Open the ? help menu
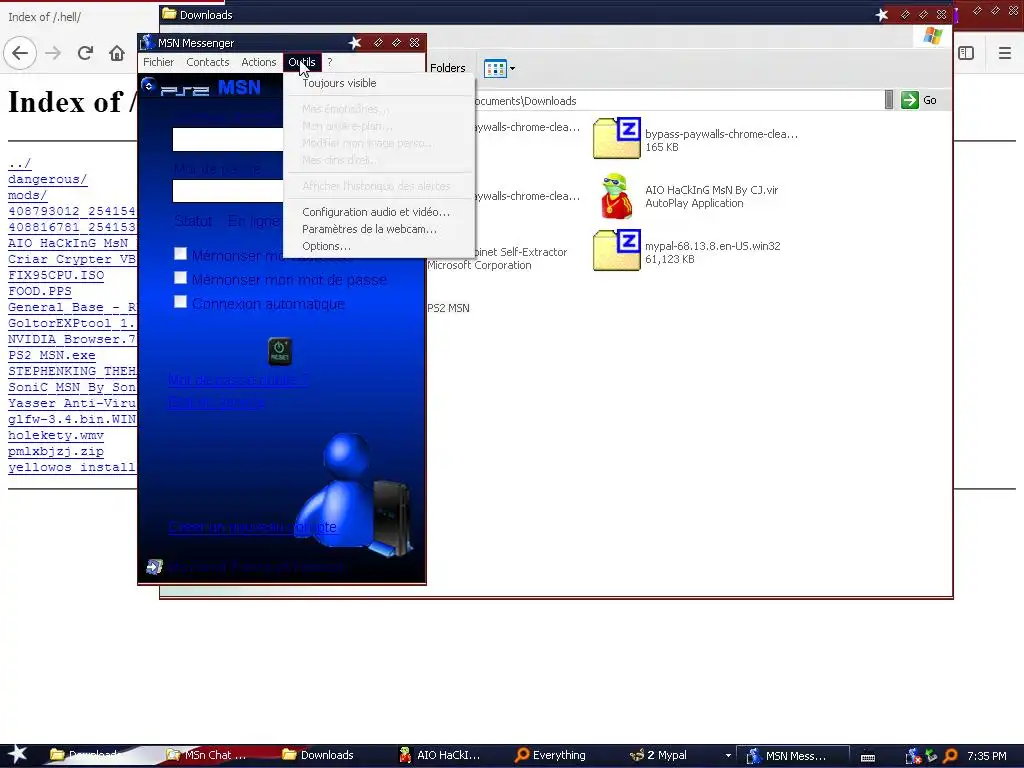The width and height of the screenshot is (1024, 768). 330,62
